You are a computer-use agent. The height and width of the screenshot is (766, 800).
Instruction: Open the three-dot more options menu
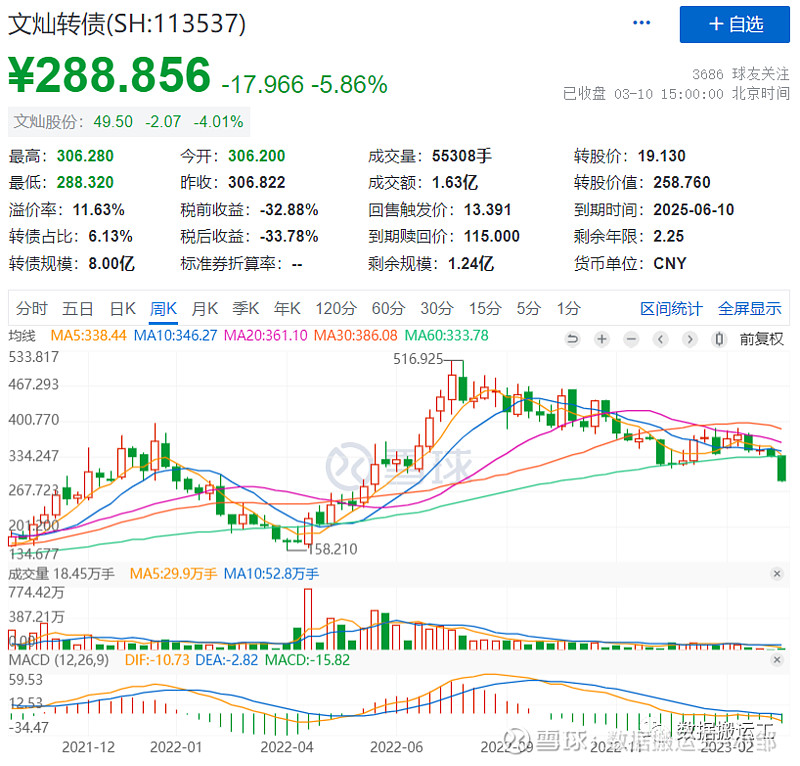(641, 23)
